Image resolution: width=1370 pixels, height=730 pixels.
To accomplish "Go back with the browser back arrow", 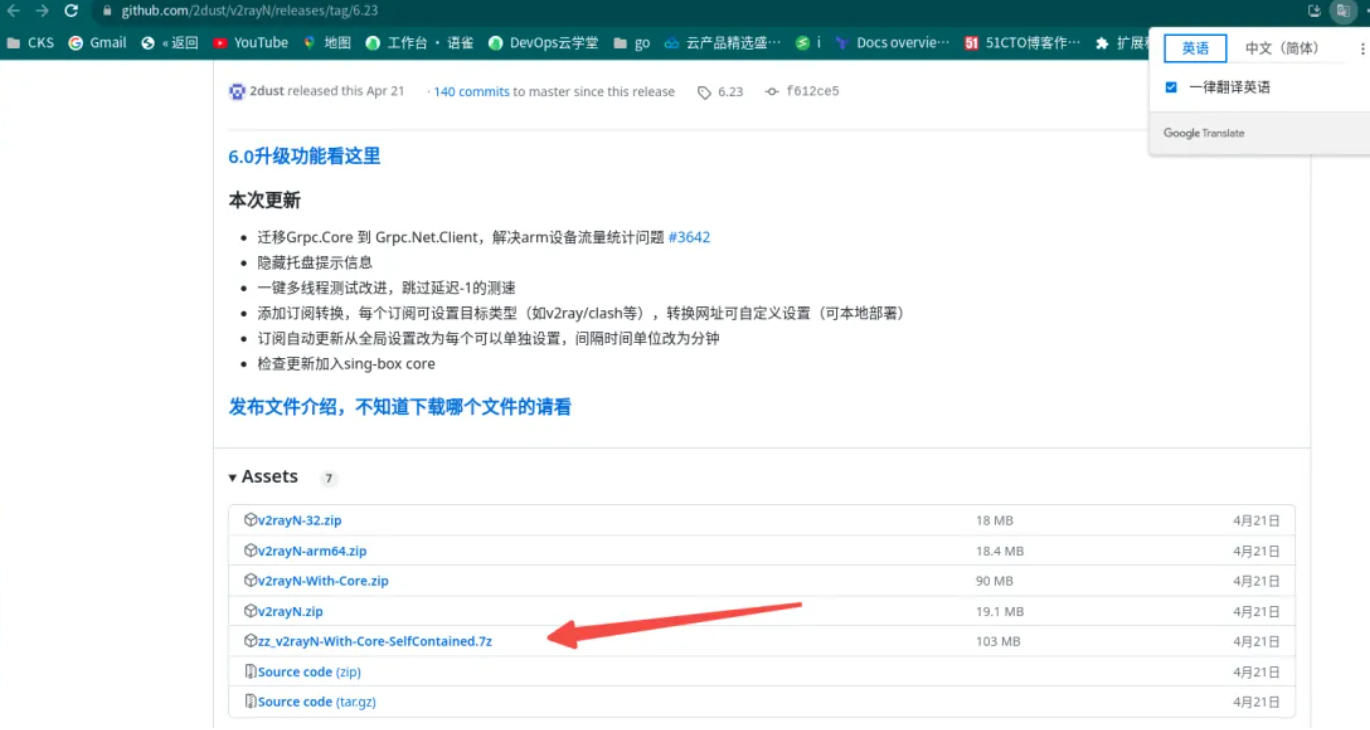I will (13, 11).
